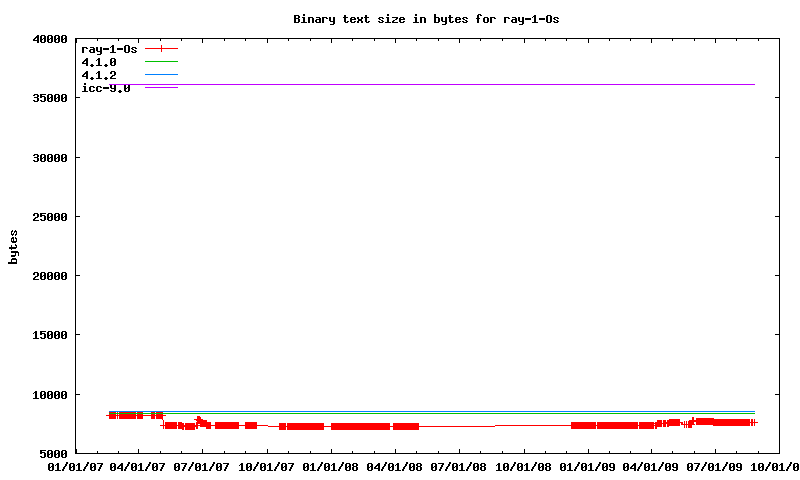Select the 4.1.0 legend label
This screenshot has width=800, height=480.
pyautogui.click(x=99, y=62)
